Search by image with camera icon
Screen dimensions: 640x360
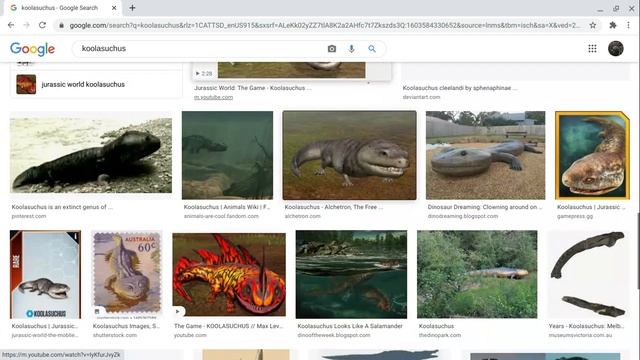point(332,49)
